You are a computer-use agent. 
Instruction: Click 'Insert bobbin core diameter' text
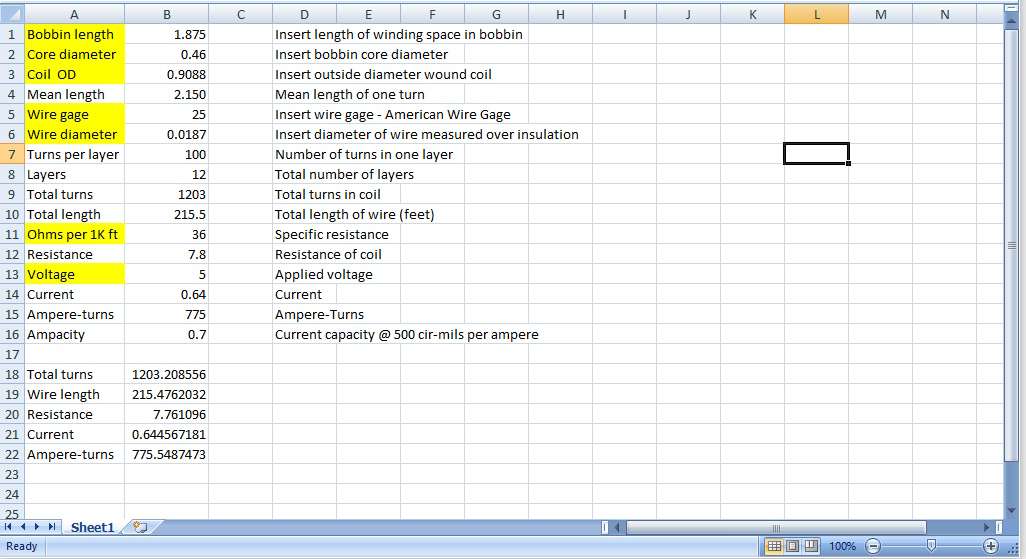[361, 54]
